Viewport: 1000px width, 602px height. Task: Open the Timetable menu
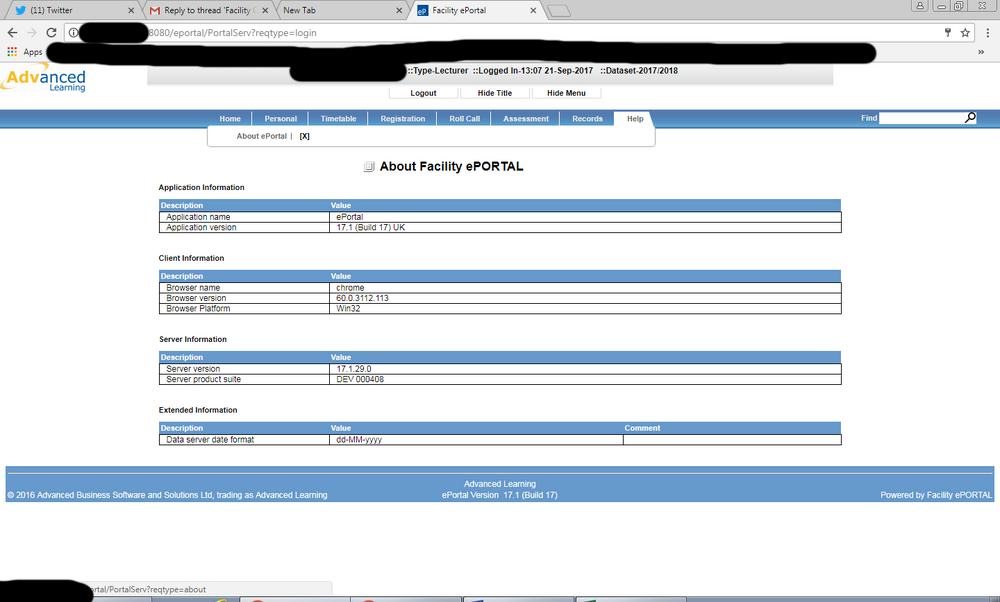(339, 119)
